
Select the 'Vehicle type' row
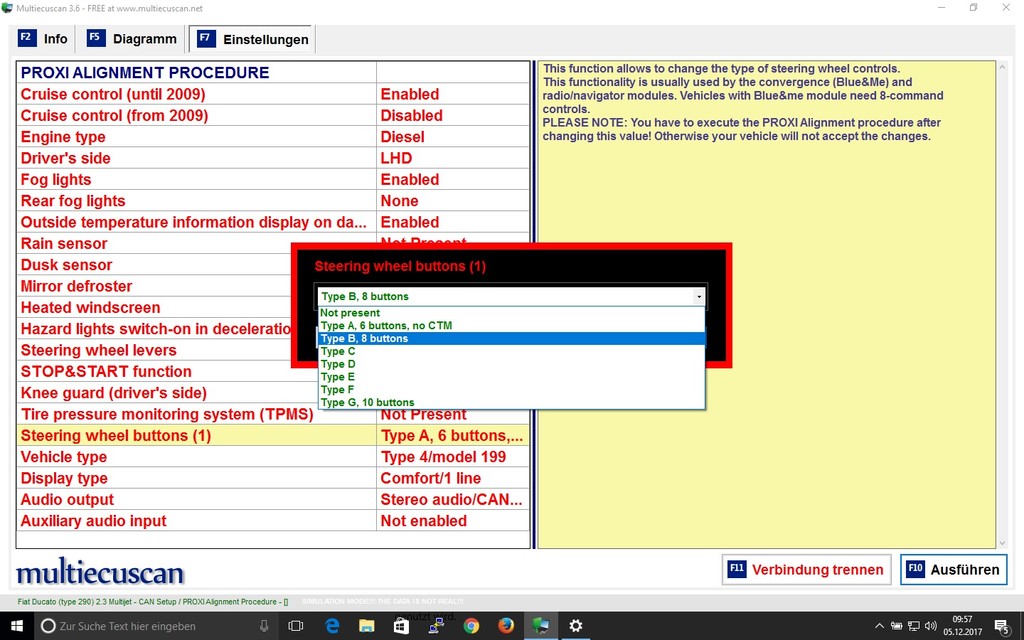pos(273,456)
